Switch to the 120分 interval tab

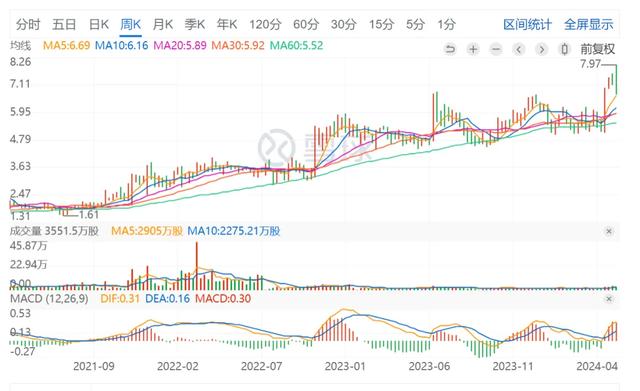click(x=265, y=24)
